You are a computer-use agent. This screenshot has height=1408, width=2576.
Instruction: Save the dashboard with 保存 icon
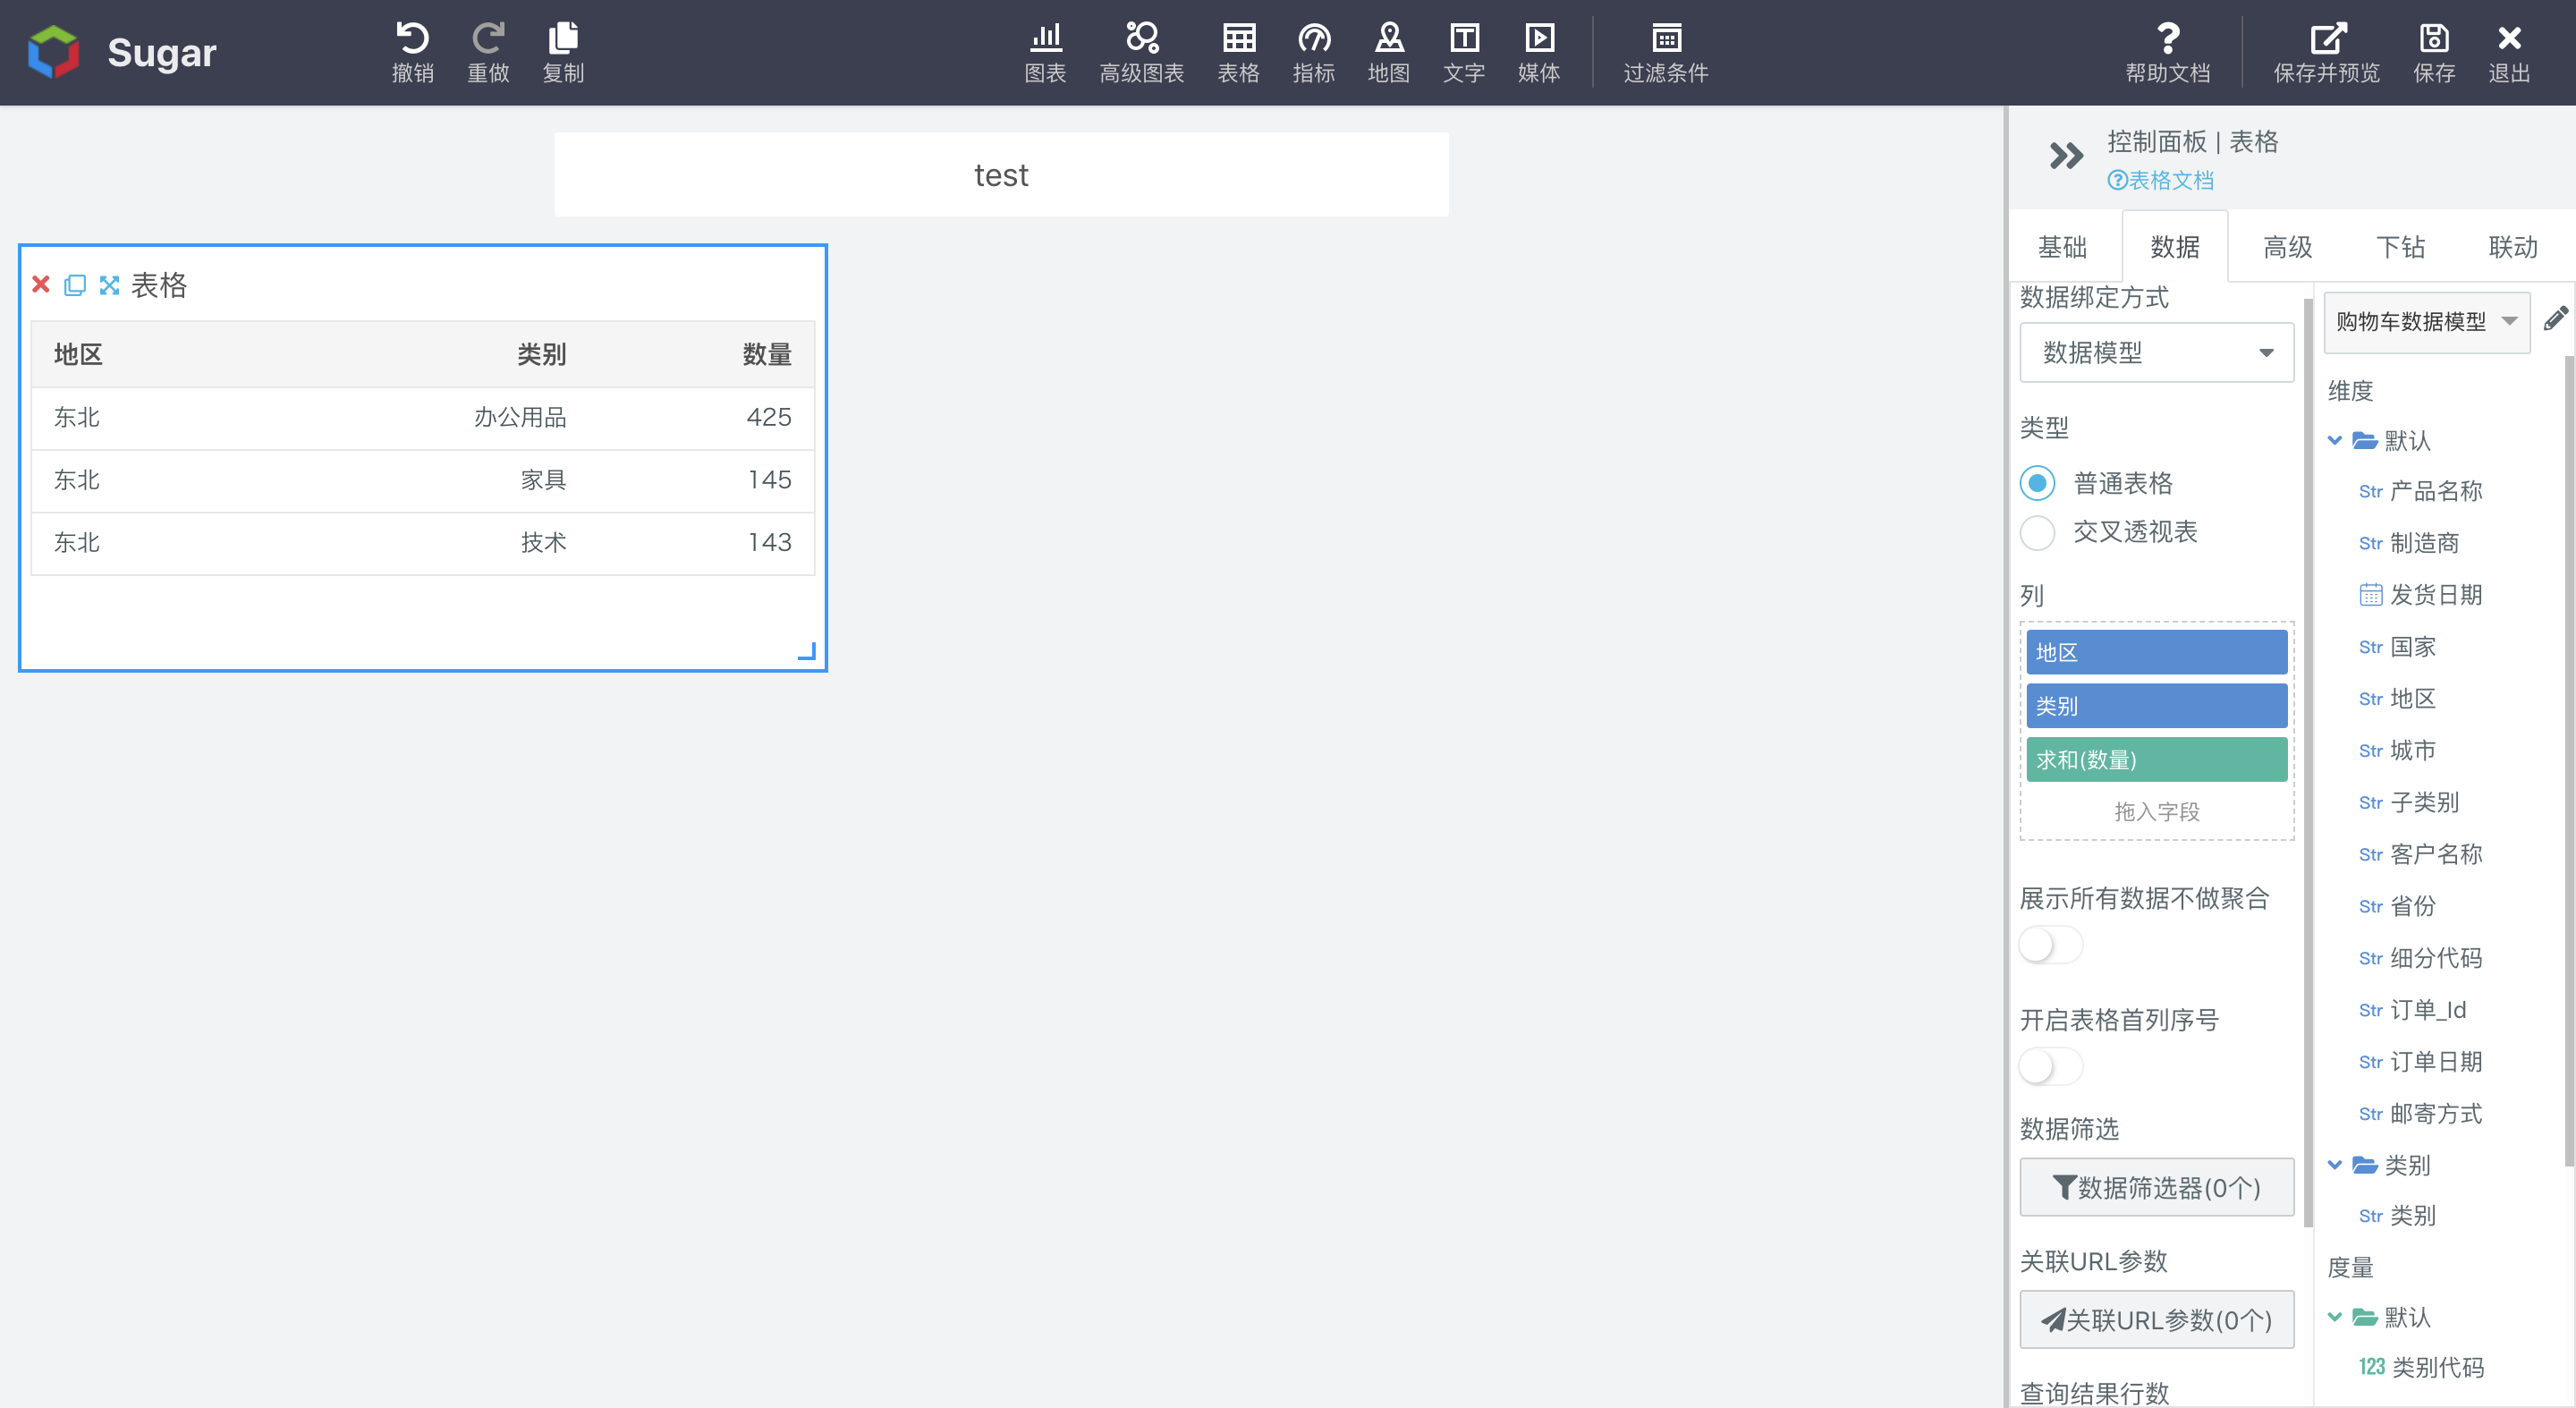pyautogui.click(x=2433, y=38)
